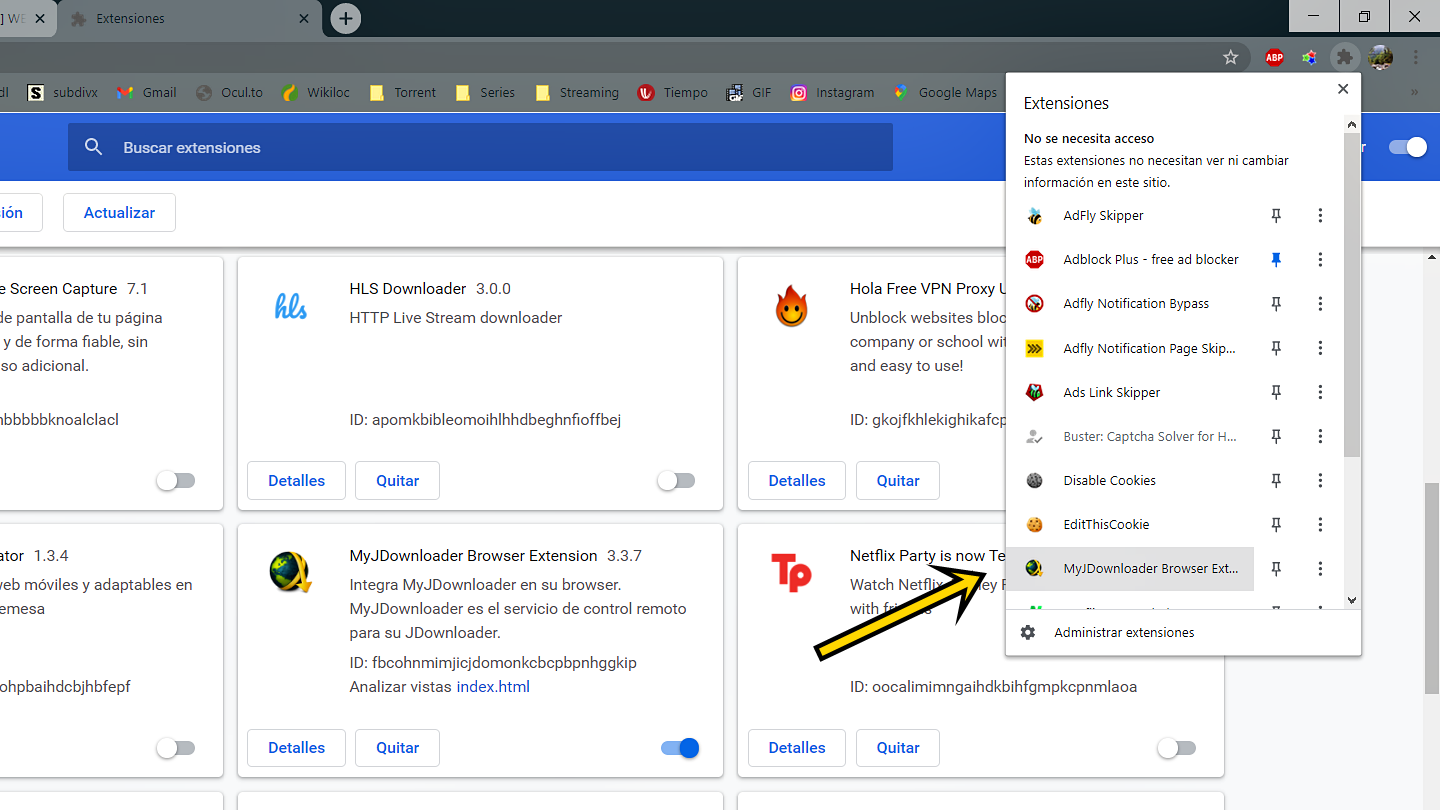Toggle the developer mode switch in the header
This screenshot has height=810, width=1440.
1408,147
